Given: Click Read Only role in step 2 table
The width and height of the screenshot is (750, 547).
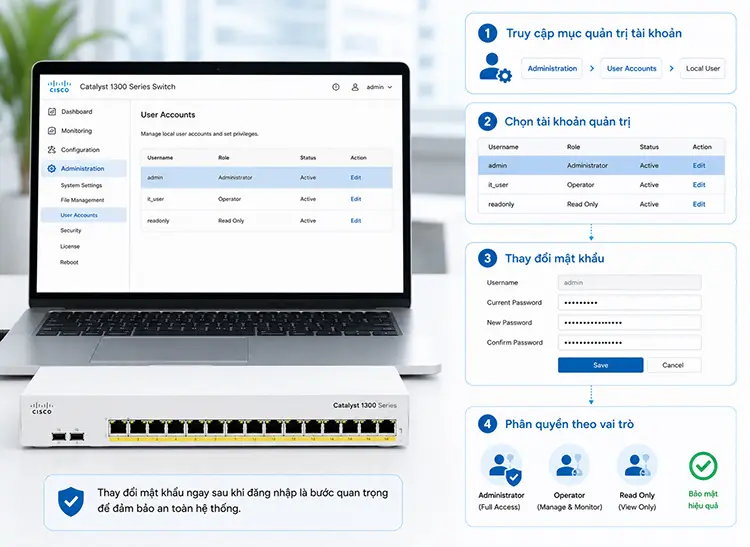Looking at the screenshot, I should tap(582, 204).
